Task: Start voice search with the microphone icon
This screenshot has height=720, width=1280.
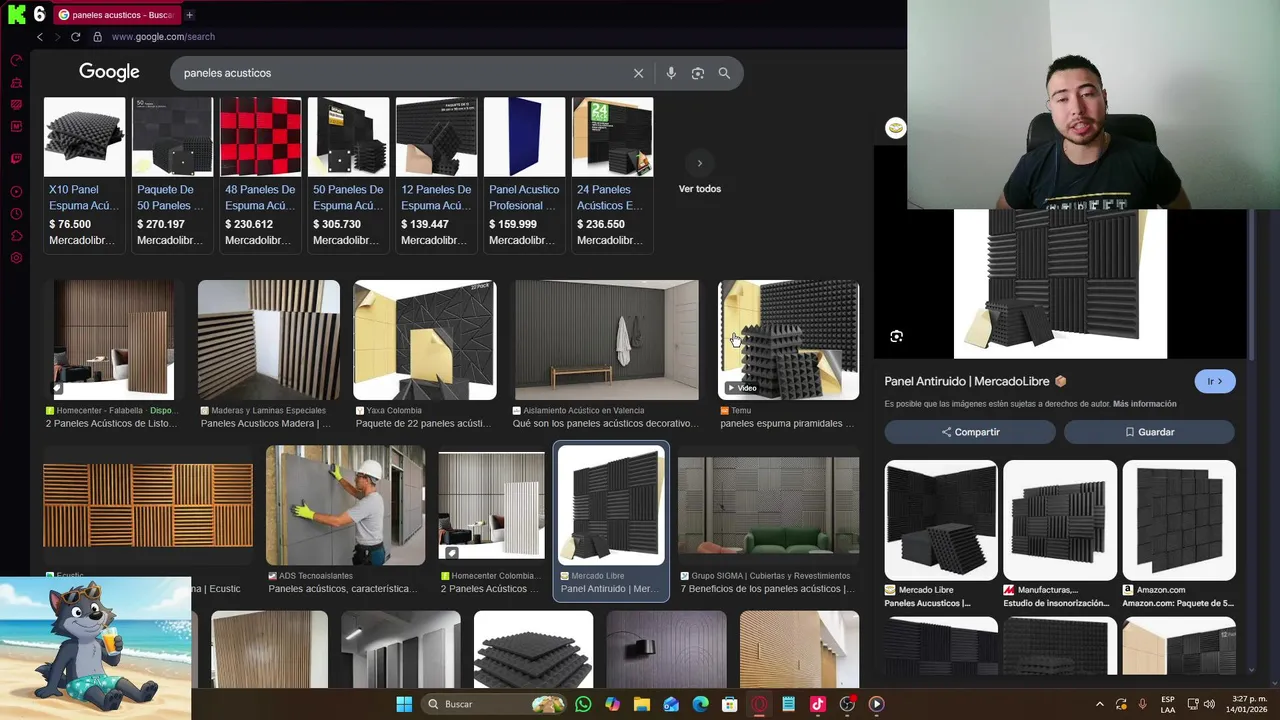Action: [671, 73]
